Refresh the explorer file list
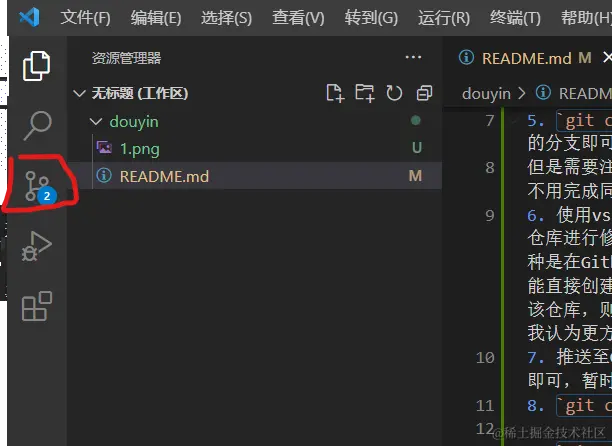Image resolution: width=612 pixels, height=446 pixels. coord(394,93)
